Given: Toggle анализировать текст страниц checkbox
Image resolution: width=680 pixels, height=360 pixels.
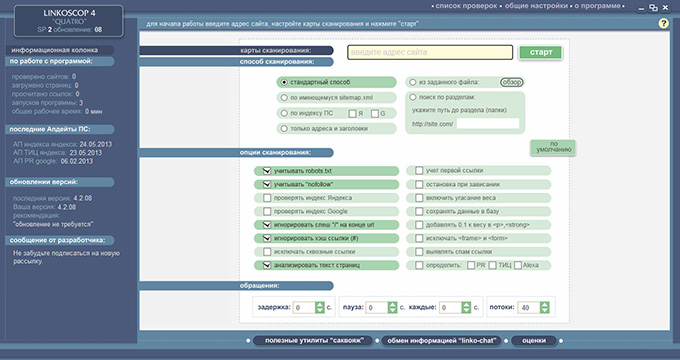Looking at the screenshot, I should (267, 265).
